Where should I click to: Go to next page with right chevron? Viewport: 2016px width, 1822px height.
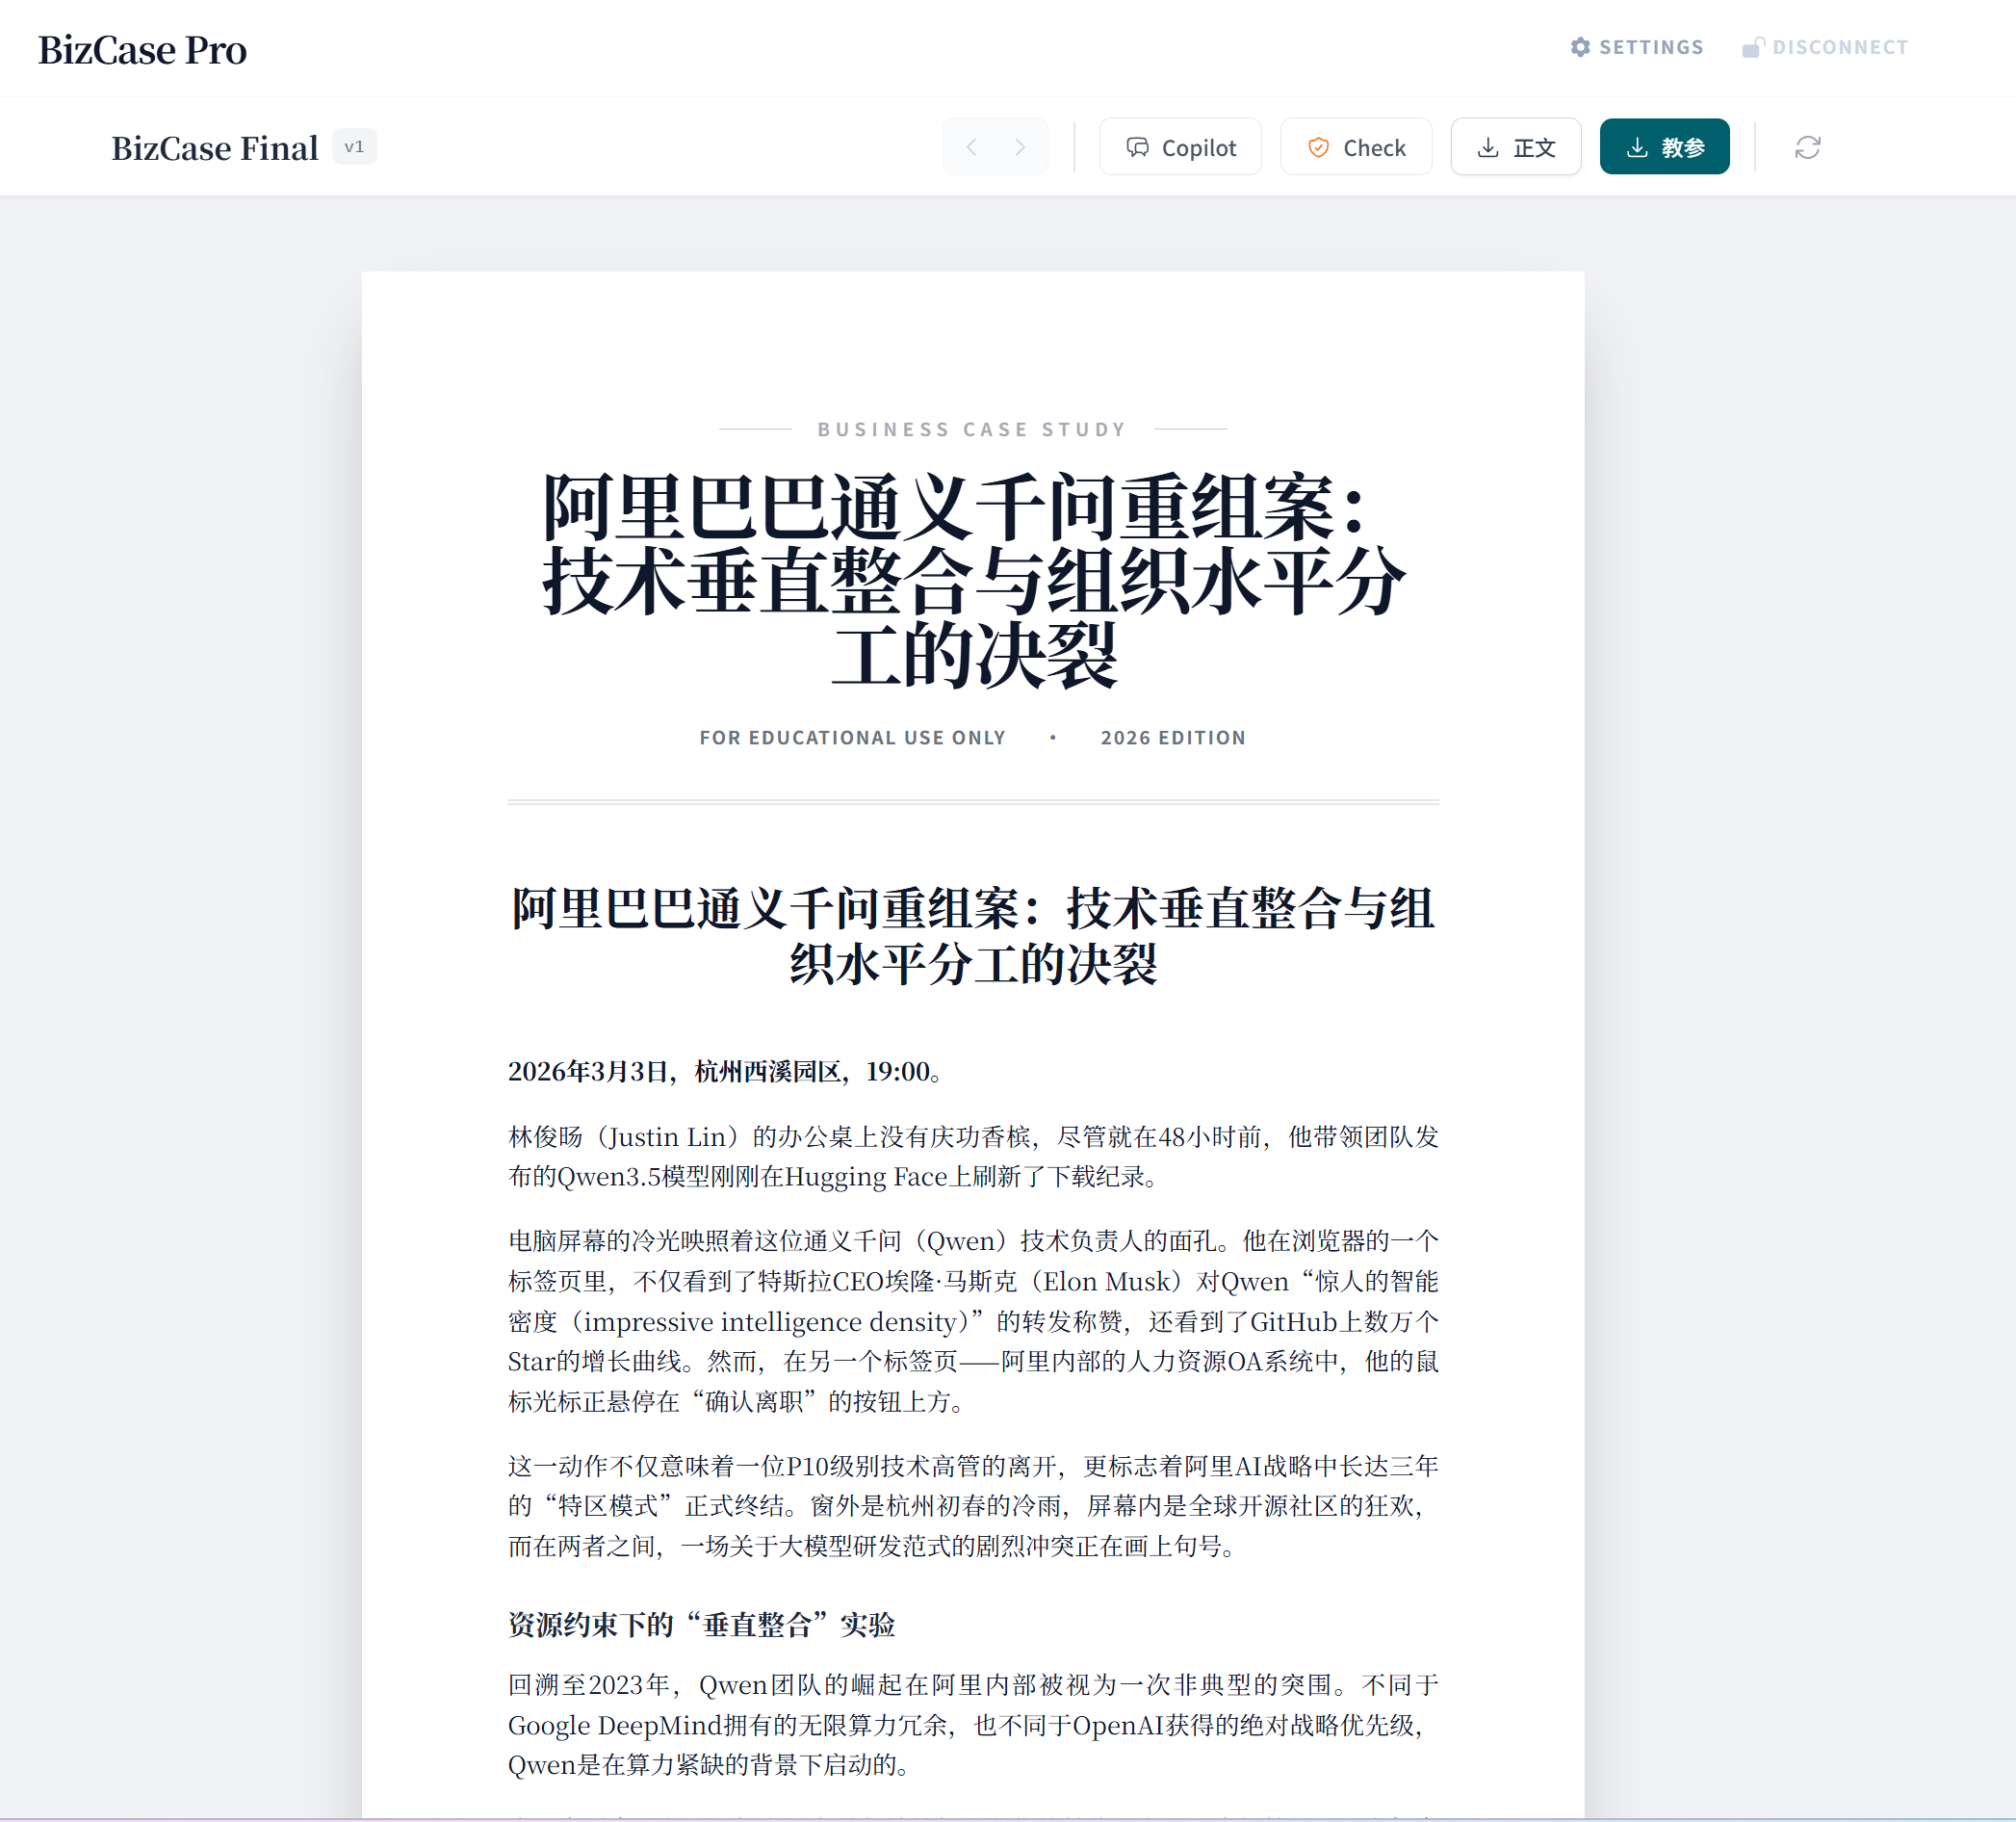[1020, 147]
